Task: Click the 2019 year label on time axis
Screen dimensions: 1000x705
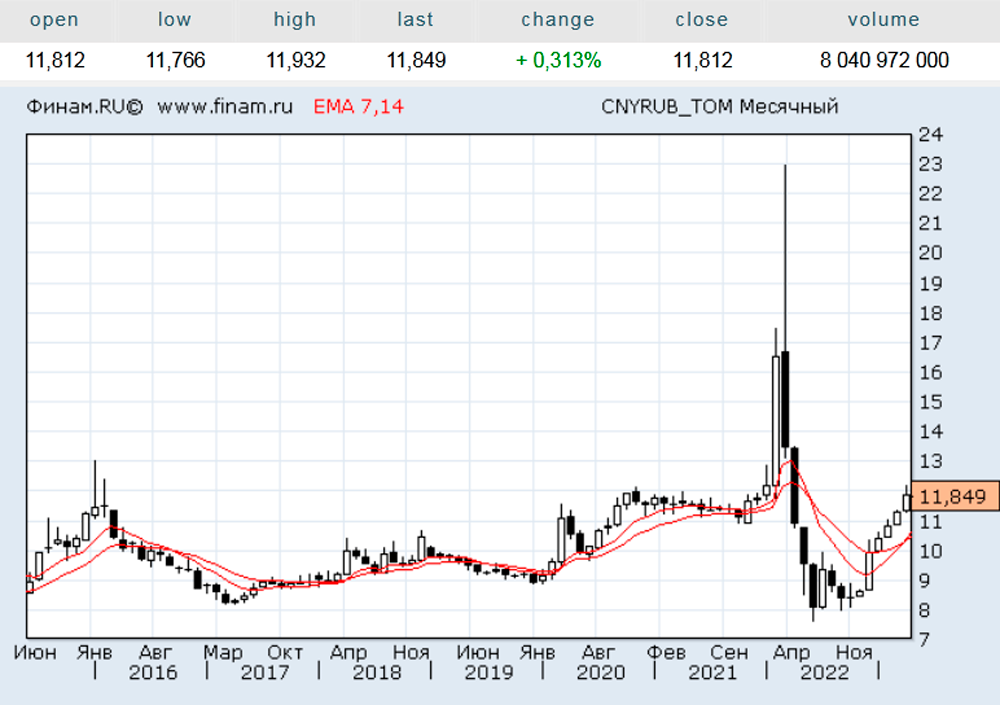Action: click(488, 672)
